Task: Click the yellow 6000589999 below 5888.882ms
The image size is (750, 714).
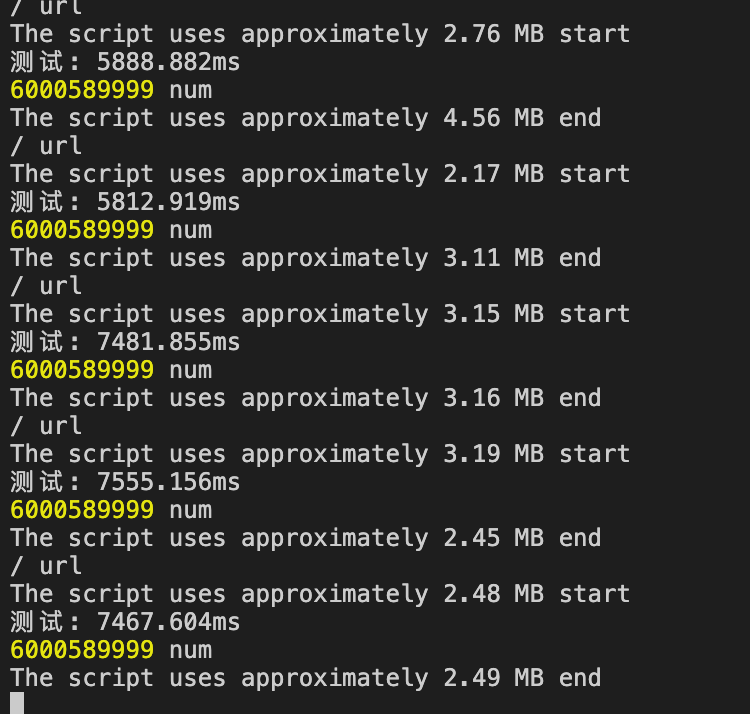Action: click(x=82, y=90)
